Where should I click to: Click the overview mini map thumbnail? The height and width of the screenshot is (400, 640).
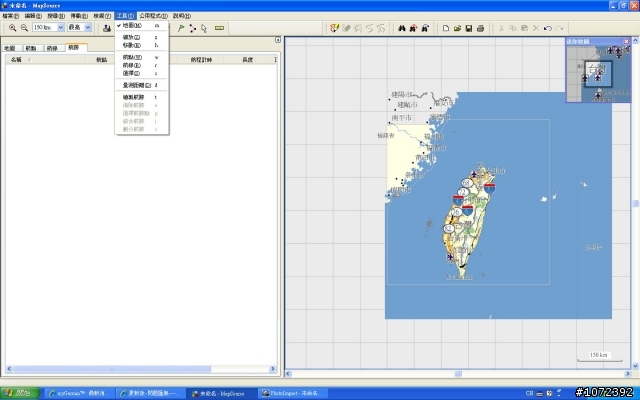point(598,73)
